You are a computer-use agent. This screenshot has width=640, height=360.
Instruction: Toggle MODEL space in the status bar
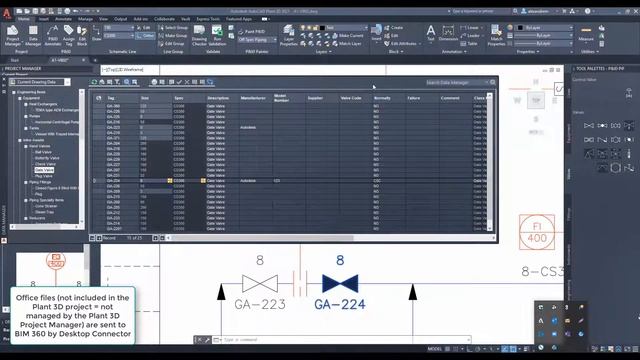tap(435, 349)
